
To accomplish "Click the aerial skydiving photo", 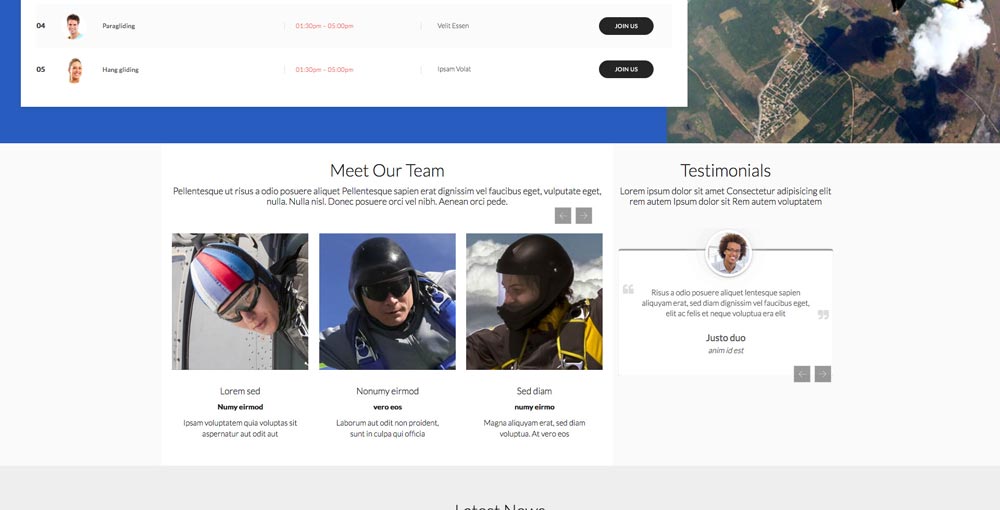I will 833,70.
